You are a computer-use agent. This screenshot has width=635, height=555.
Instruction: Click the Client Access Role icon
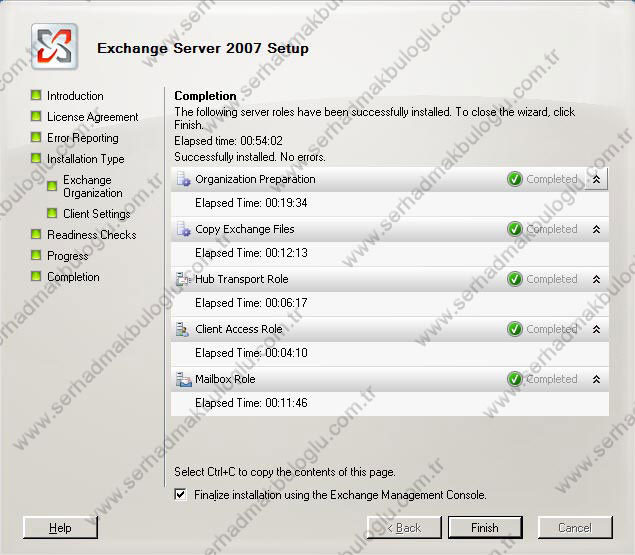(183, 329)
